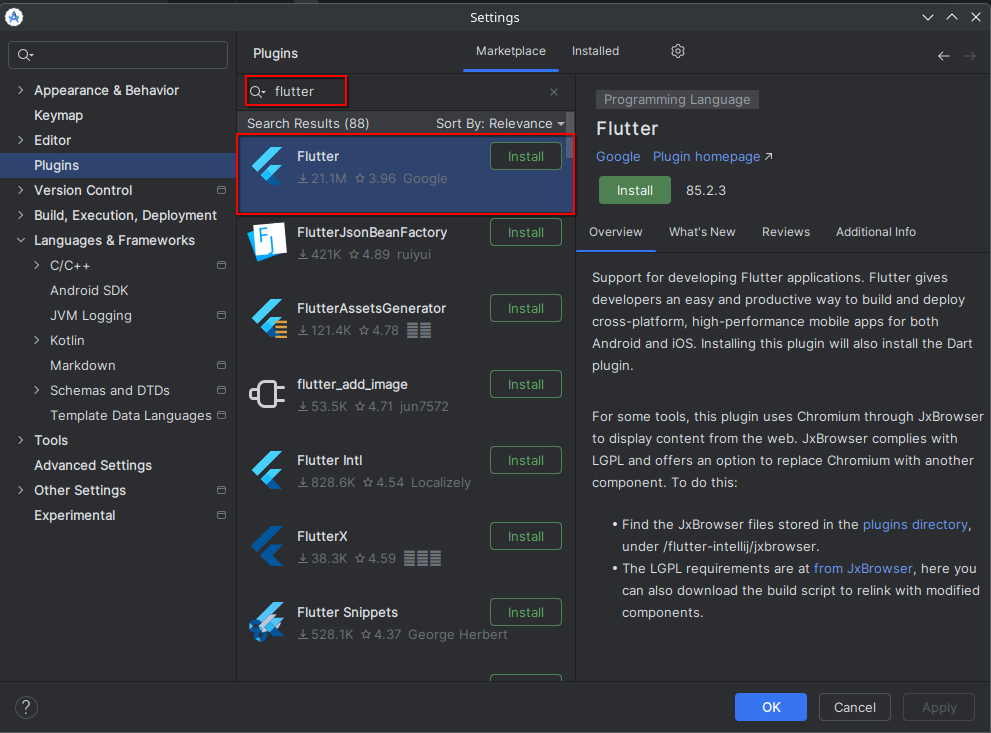
Task: Click the FlutterX plugin icon
Action: (x=267, y=546)
